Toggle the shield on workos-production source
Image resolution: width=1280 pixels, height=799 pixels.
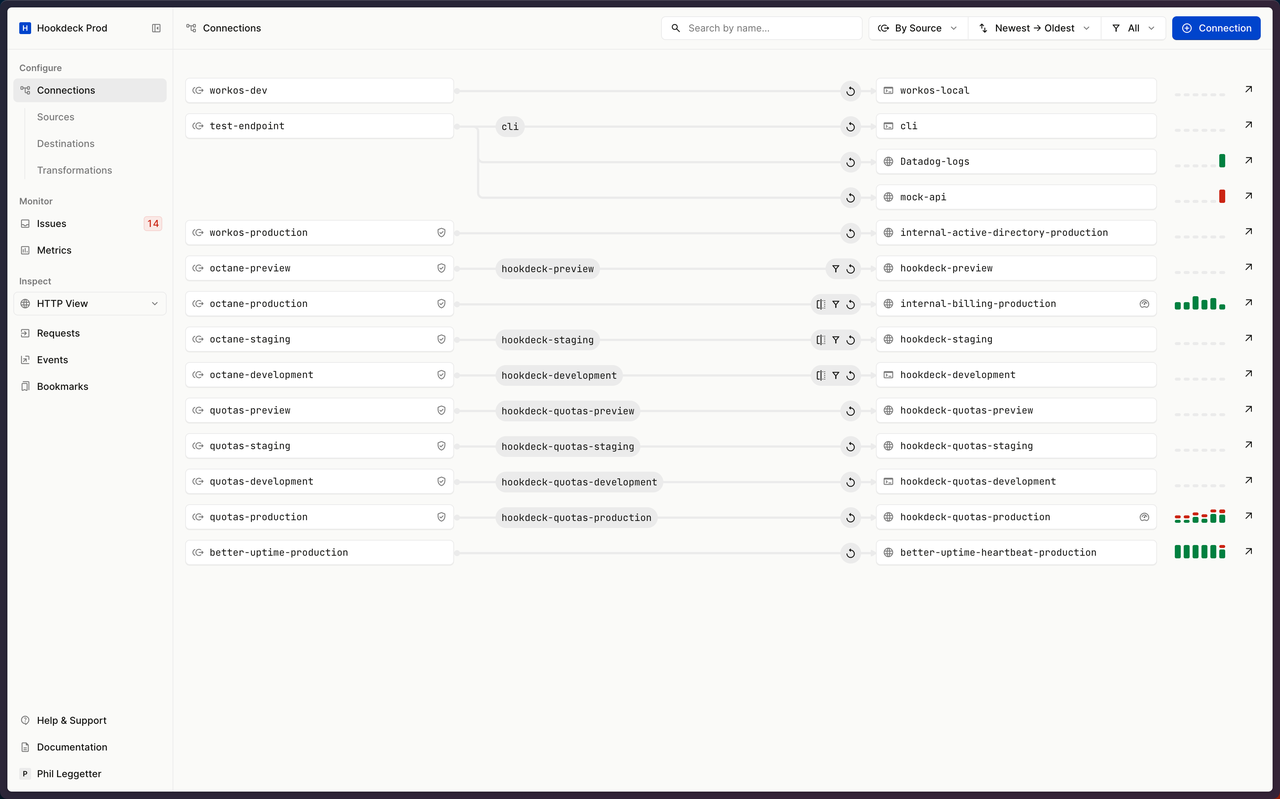tap(441, 232)
